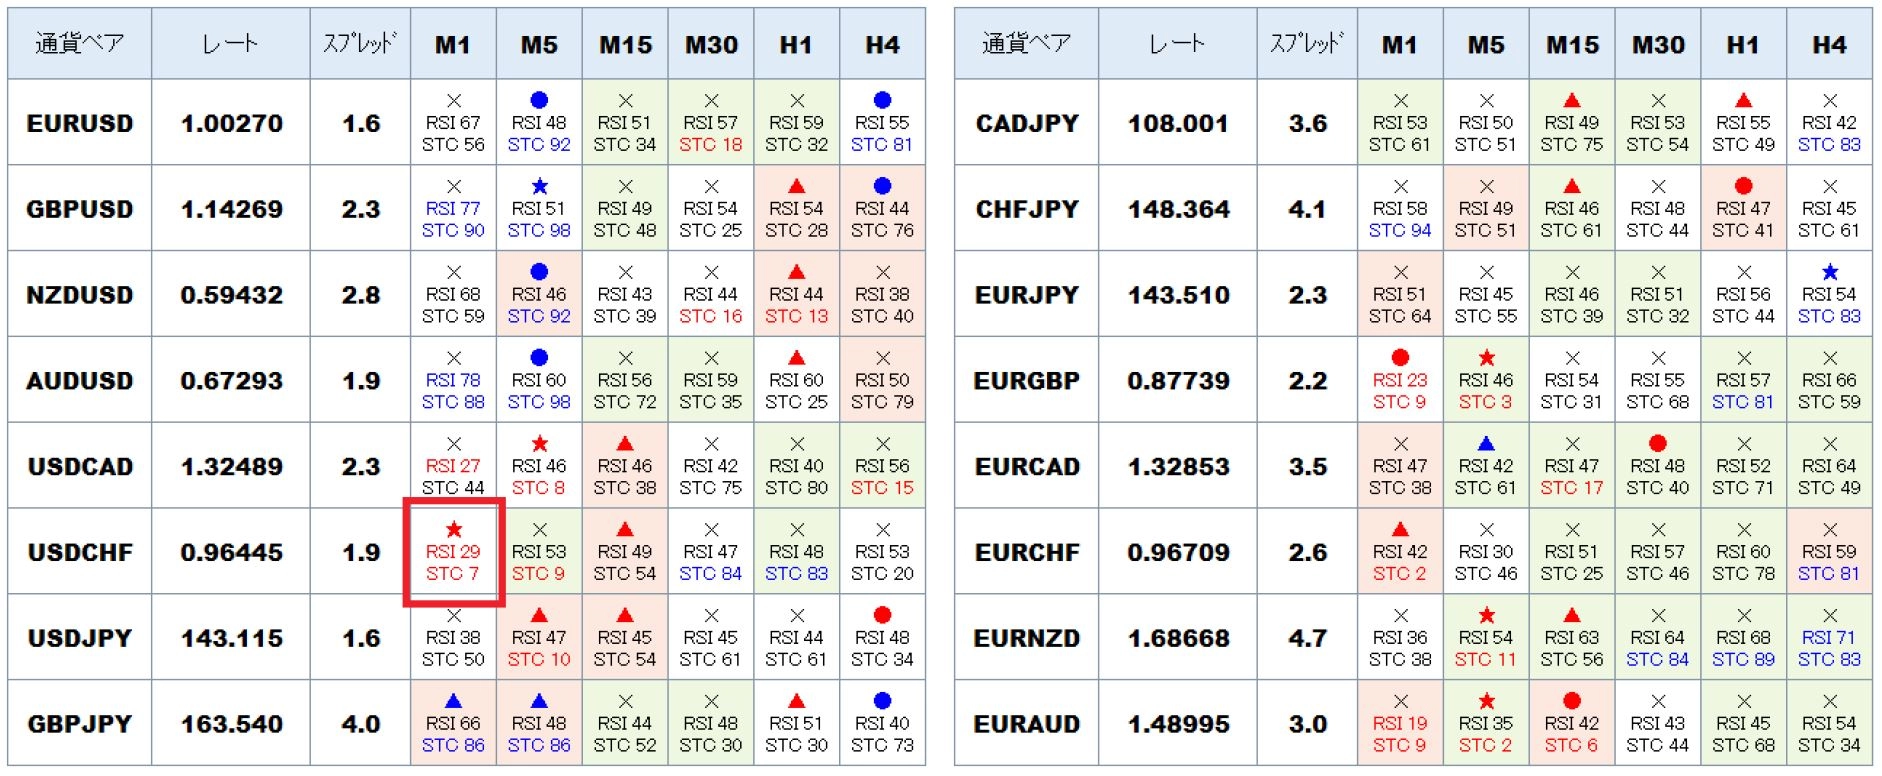
Task: Click the blue triangle in GBPJPY M1 cell
Action: tap(453, 700)
